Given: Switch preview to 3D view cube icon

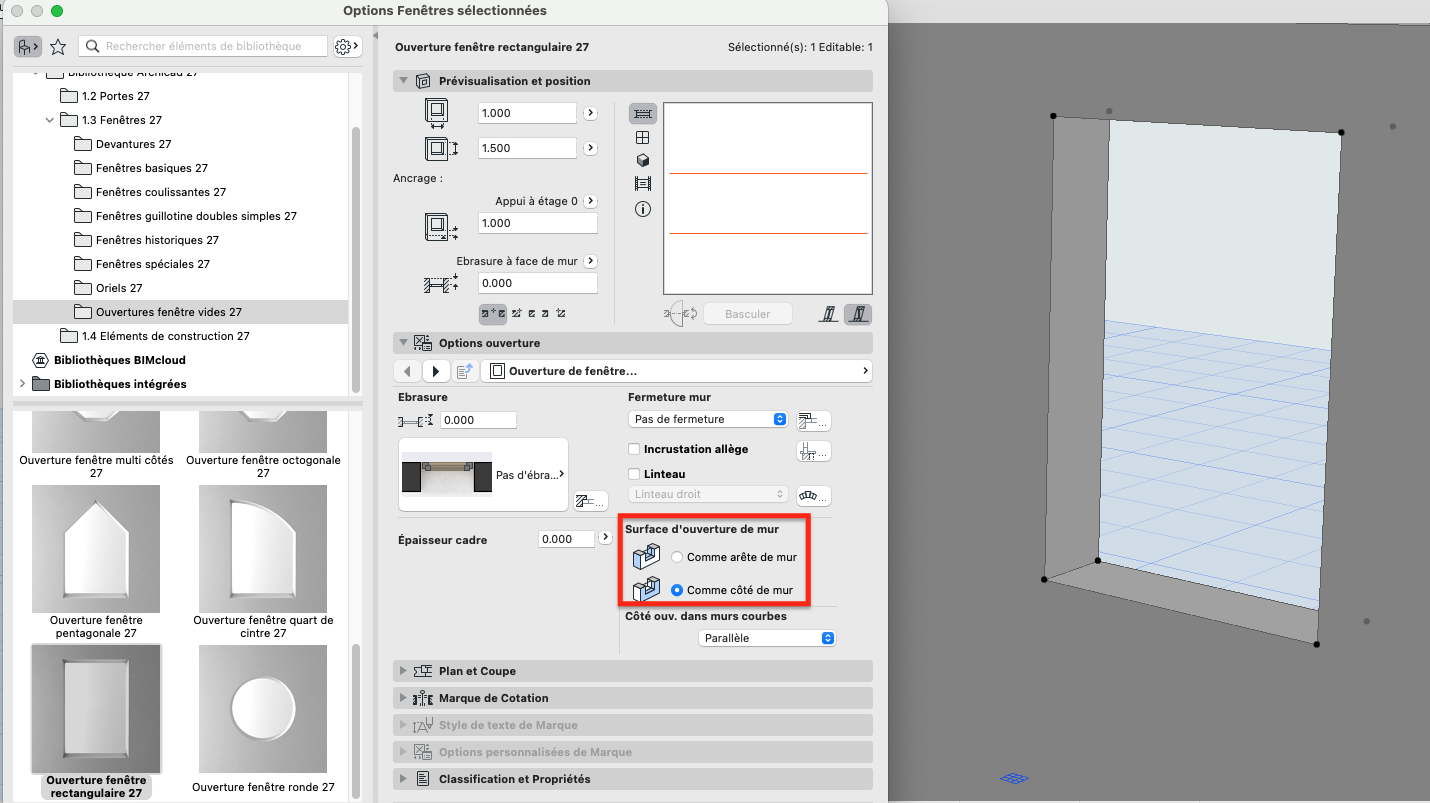Looking at the screenshot, I should (x=643, y=160).
